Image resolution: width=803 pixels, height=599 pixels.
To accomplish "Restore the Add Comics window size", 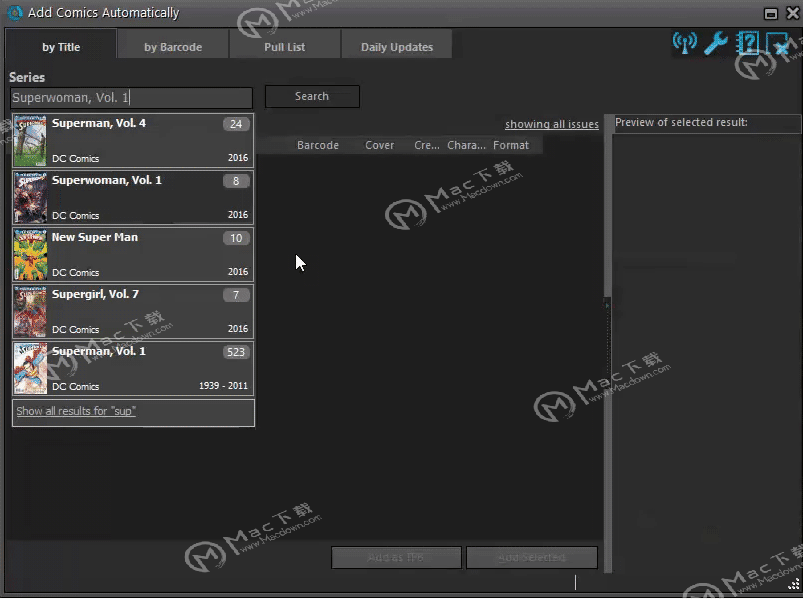I will click(x=771, y=13).
